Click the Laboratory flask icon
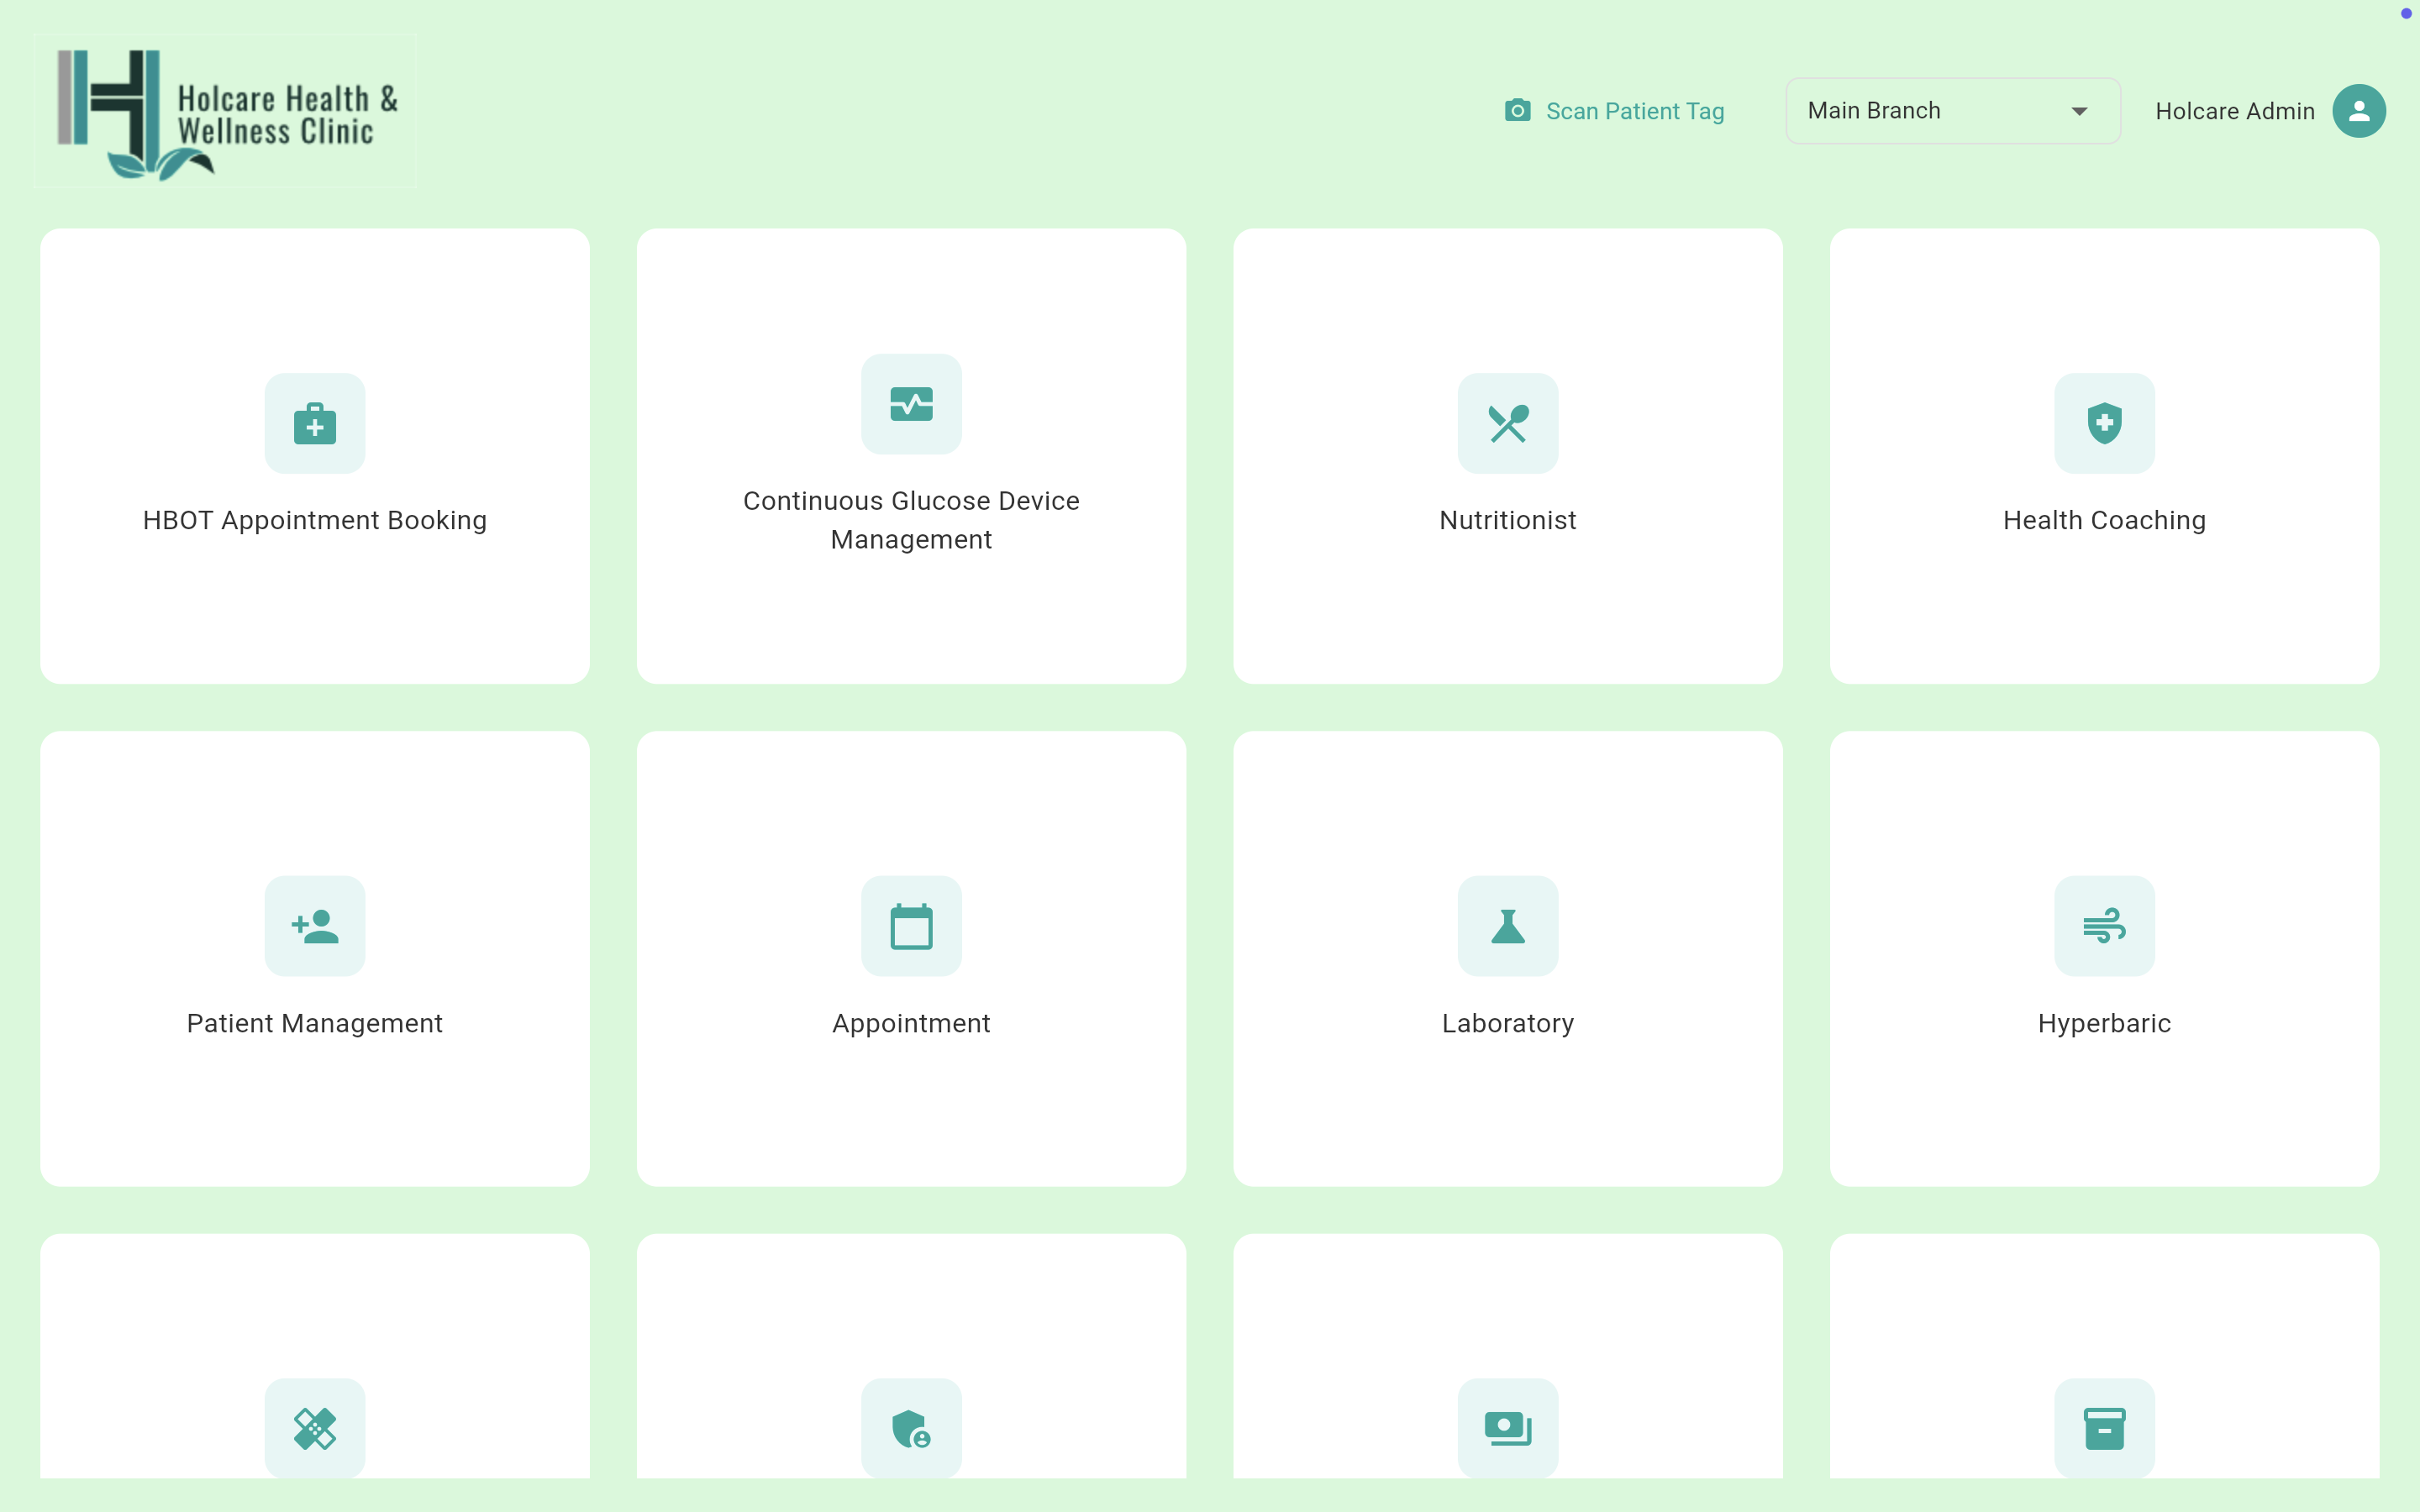Image resolution: width=2420 pixels, height=1512 pixels. click(x=1507, y=926)
